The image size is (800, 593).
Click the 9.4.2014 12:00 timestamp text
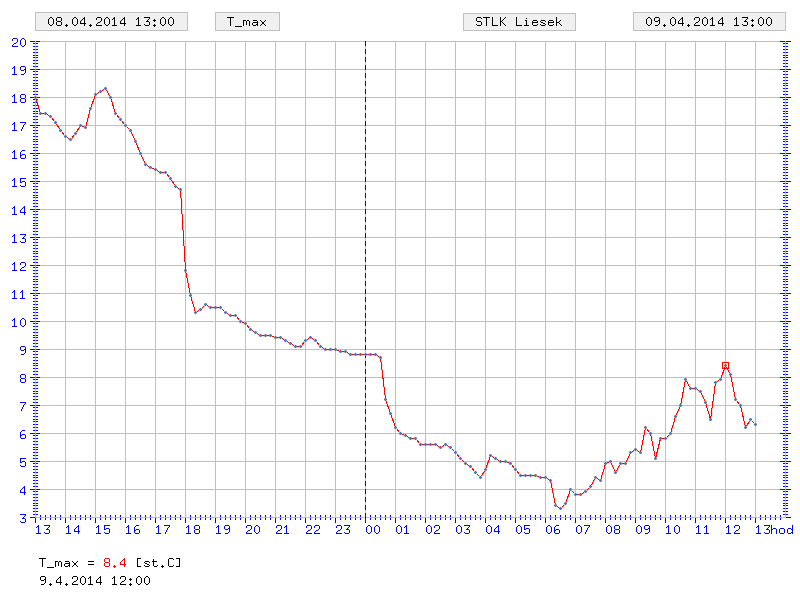[x=94, y=579]
